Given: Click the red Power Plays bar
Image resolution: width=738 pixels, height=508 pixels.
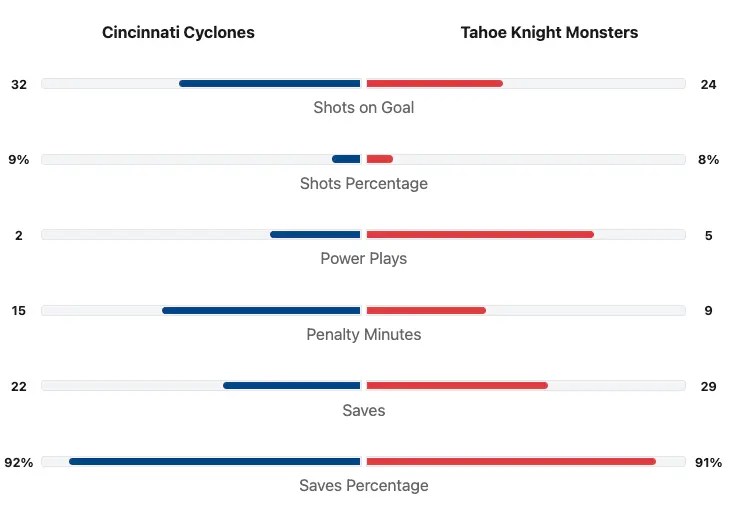Looking at the screenshot, I should point(480,235).
